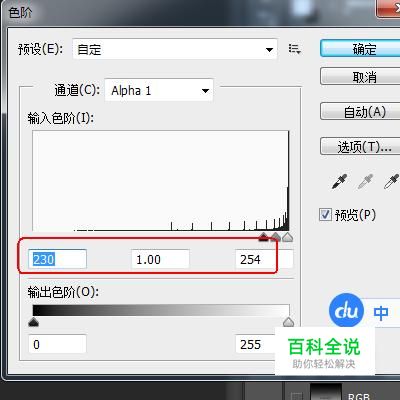Click the 输出色阶(O): label
Screen dimensions: 400x400
[x=63, y=292]
